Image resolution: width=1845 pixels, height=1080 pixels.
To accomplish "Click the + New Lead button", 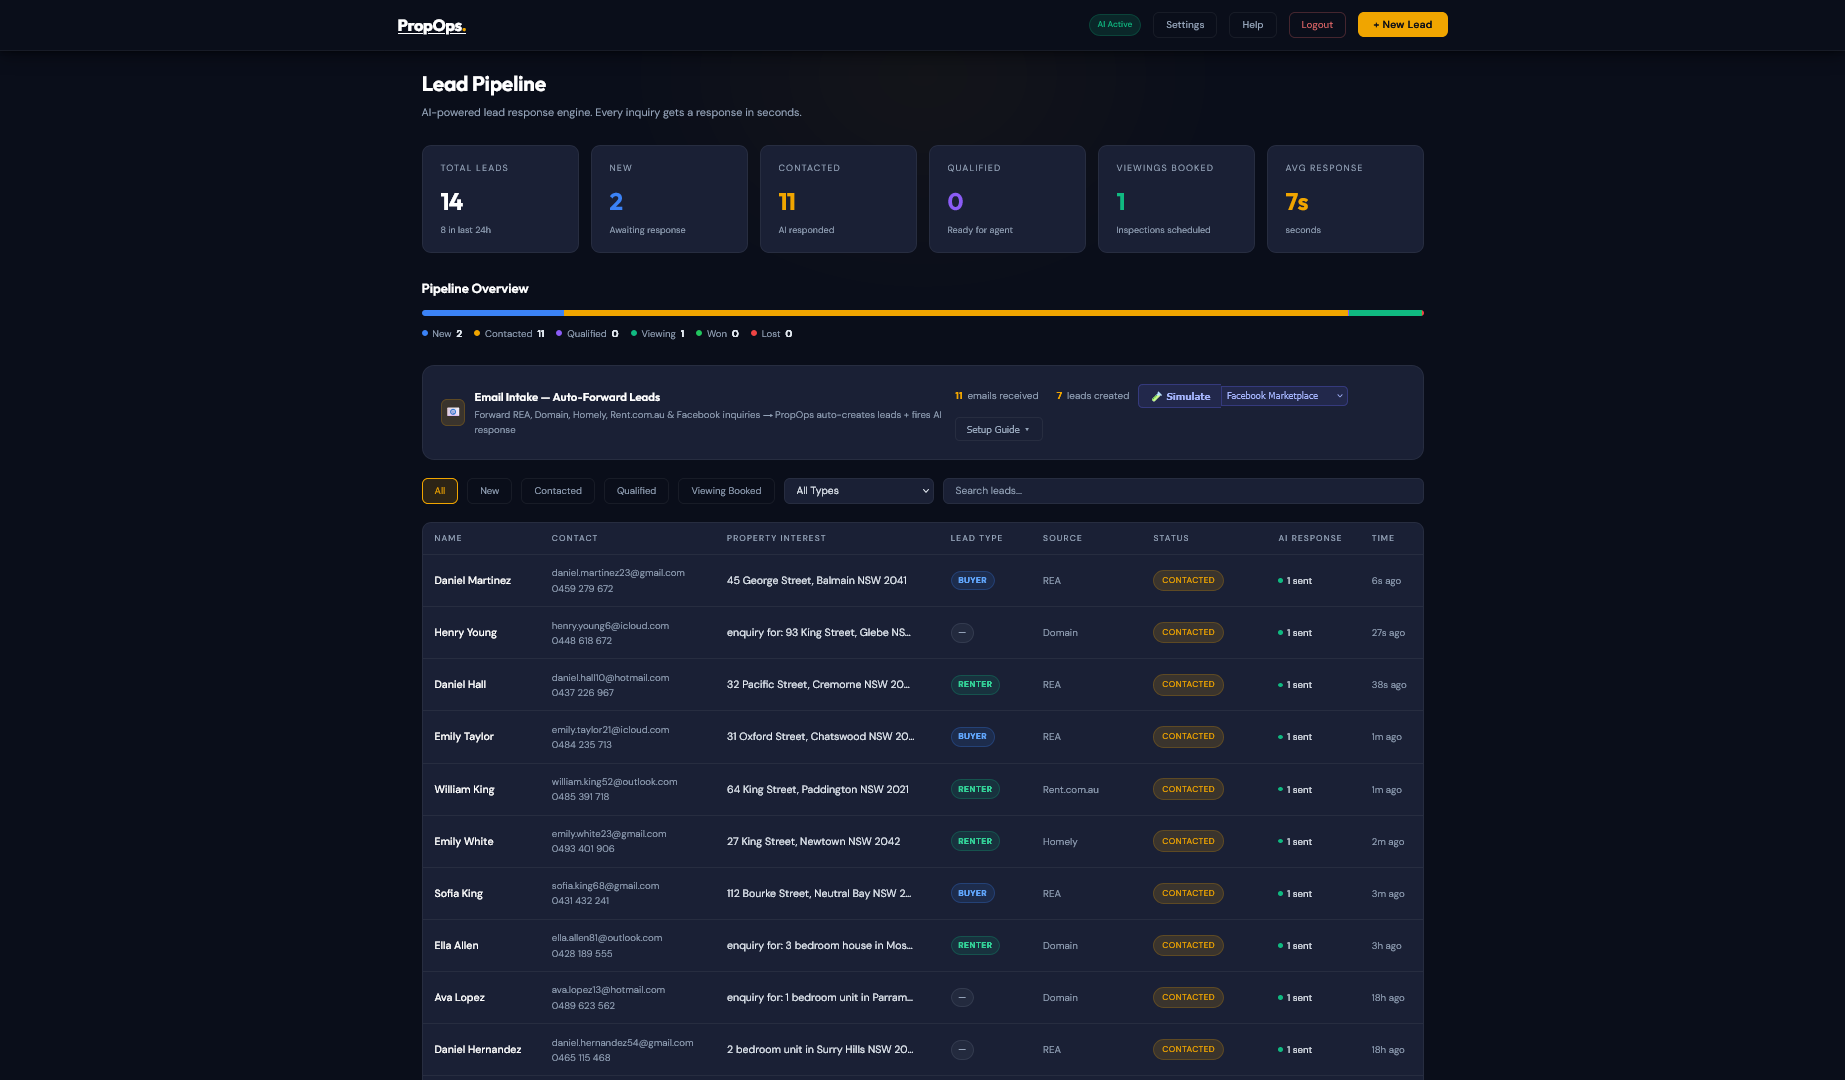I will pyautogui.click(x=1402, y=24).
